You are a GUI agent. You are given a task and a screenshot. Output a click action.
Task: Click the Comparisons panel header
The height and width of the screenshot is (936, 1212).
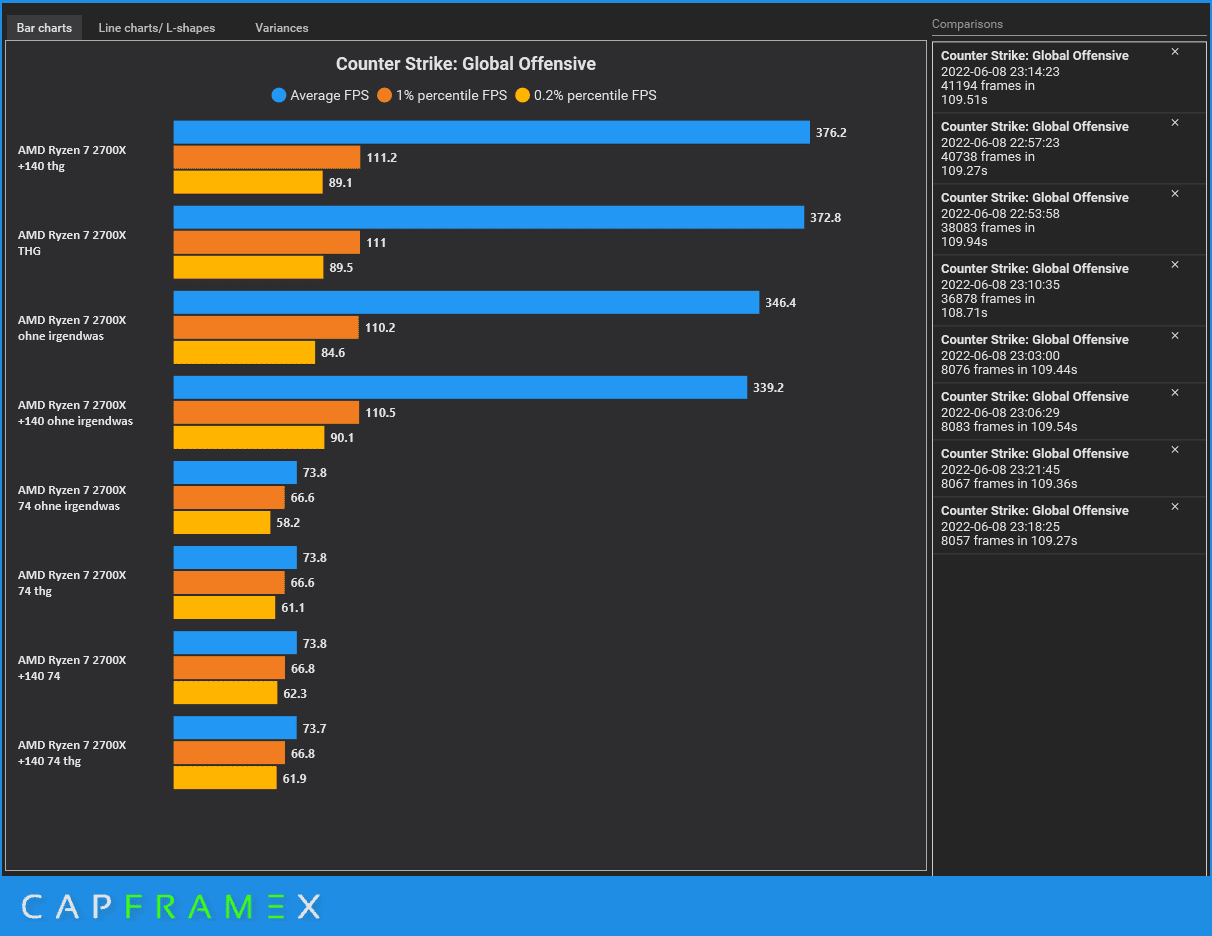pos(967,24)
